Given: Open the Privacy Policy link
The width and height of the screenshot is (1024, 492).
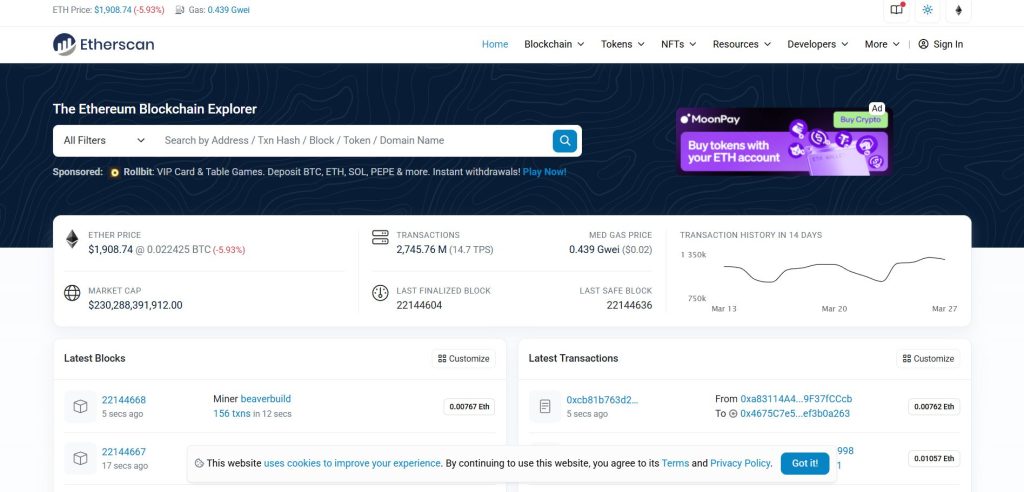Looking at the screenshot, I should pos(741,463).
